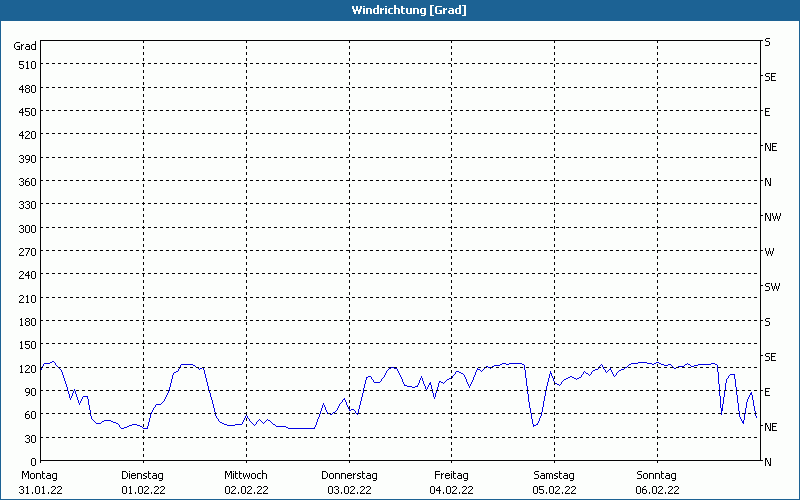The height and width of the screenshot is (500, 800).
Task: Click the "Sonntag" day label
Action: pyautogui.click(x=656, y=475)
